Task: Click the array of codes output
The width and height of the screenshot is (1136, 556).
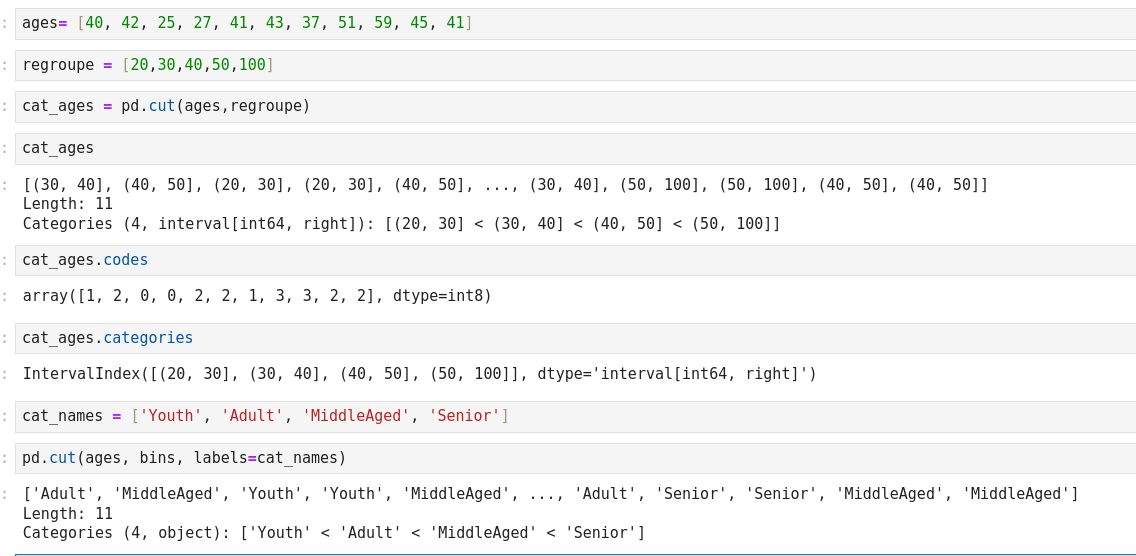Action: click(257, 296)
